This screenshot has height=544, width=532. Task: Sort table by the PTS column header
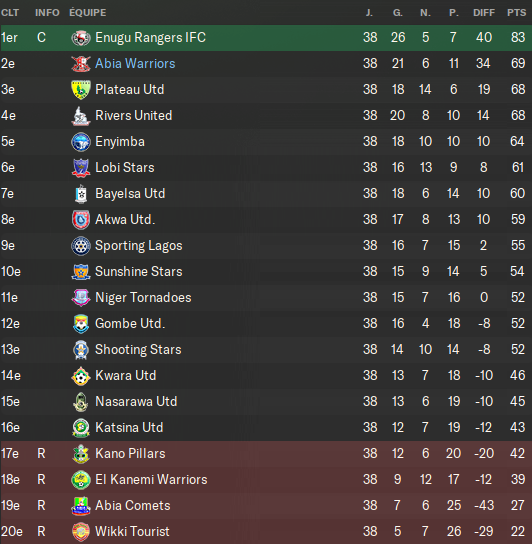(516, 13)
